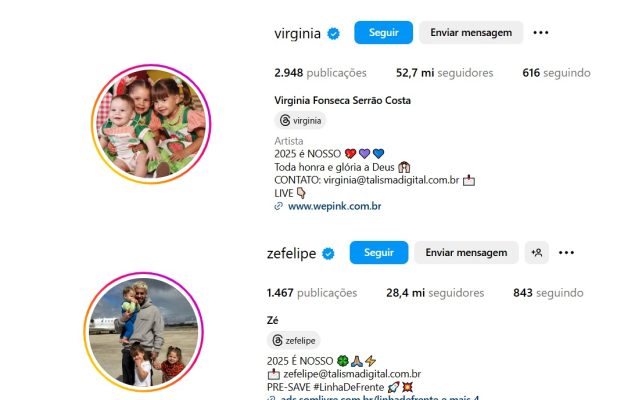Open zefelipe's Threads profile badge
The image size is (617, 400).
click(294, 340)
